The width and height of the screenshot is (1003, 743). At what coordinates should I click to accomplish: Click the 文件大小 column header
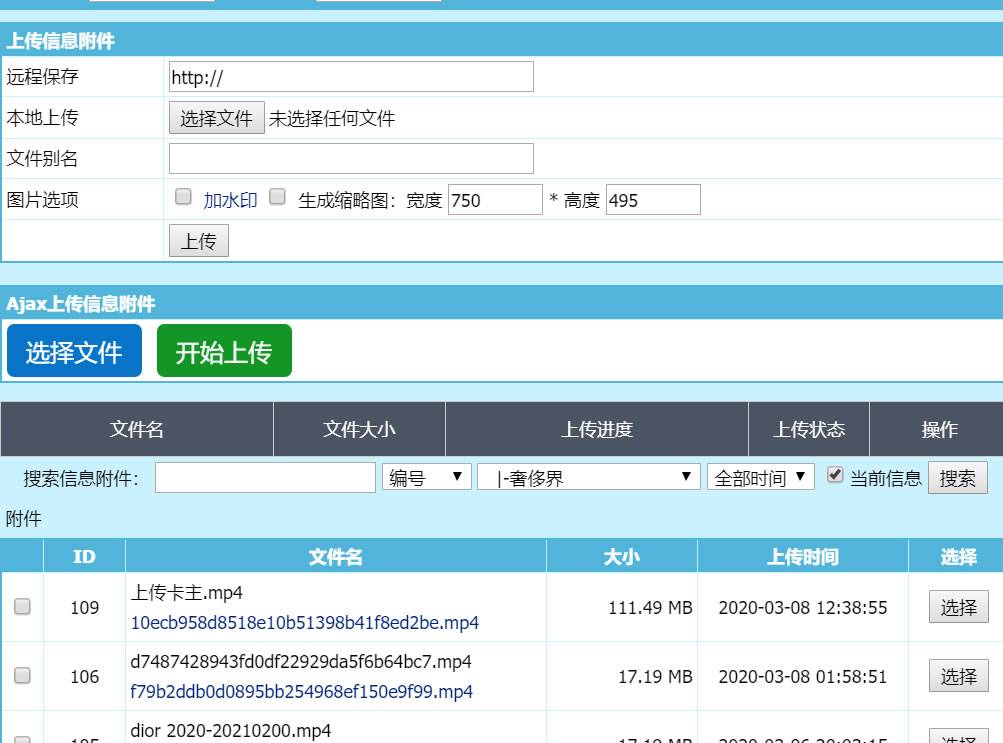(x=359, y=429)
